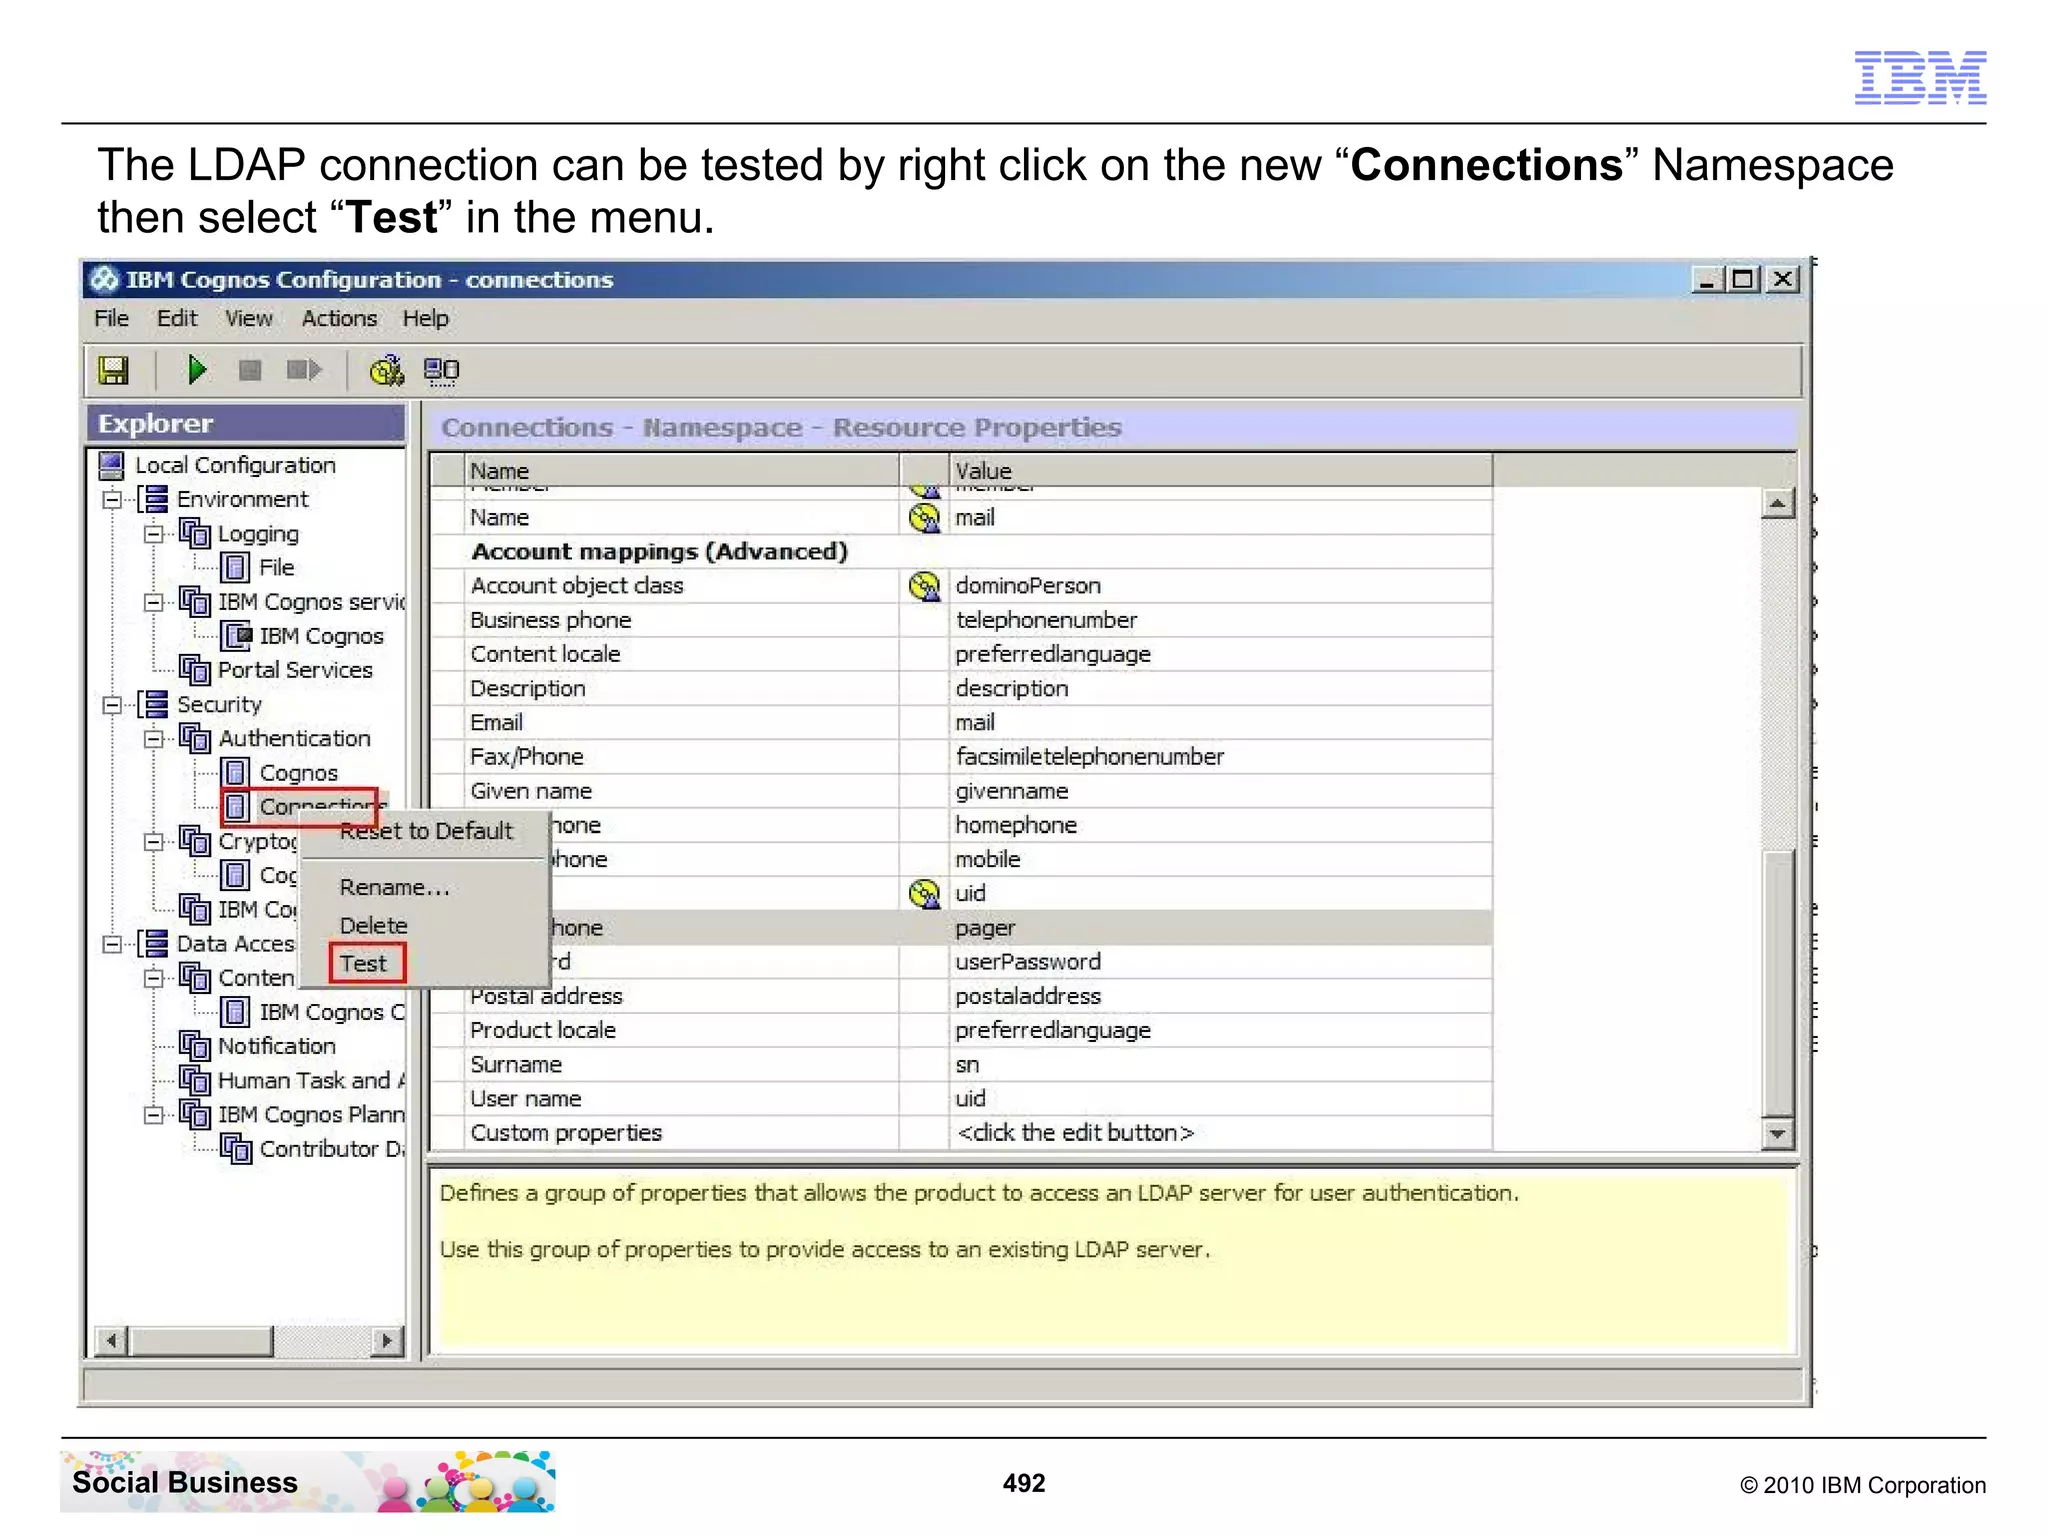2048x1536 pixels.
Task: Click the properties vertical scrollbar thumb
Action: tap(1777, 983)
